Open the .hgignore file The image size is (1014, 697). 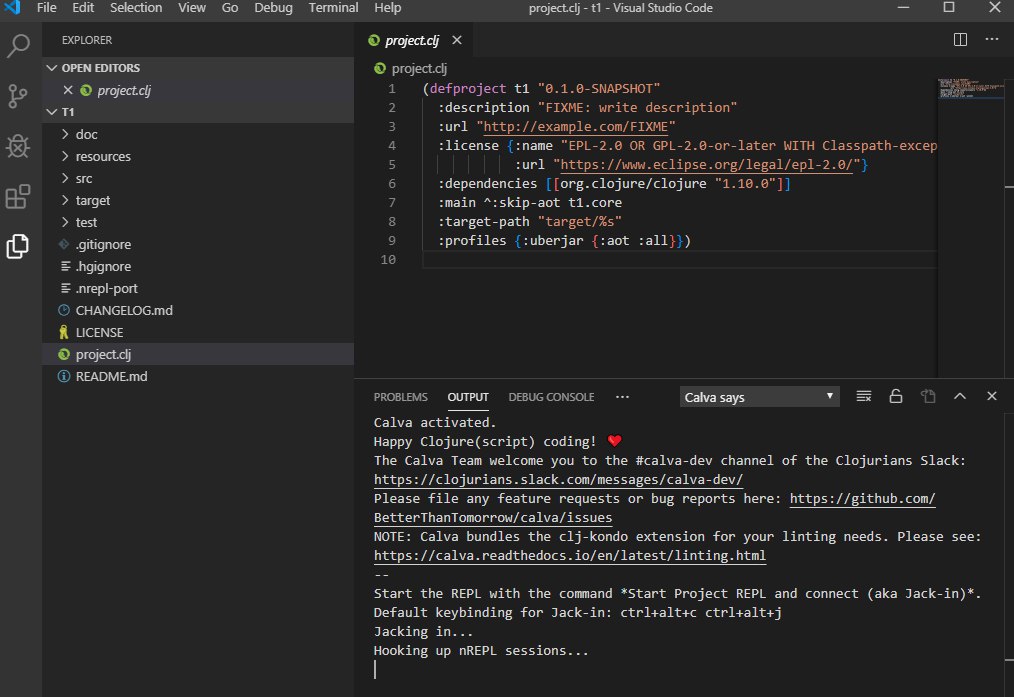tap(103, 266)
